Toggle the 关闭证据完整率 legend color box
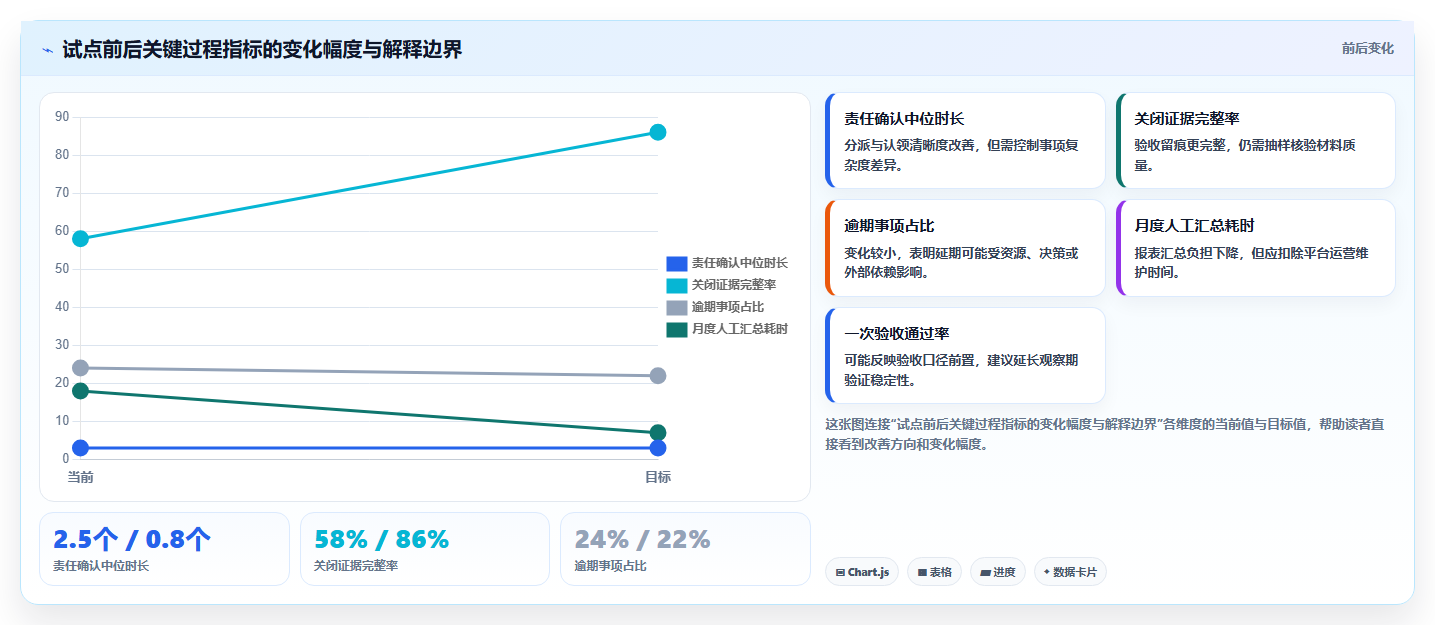1435x625 pixels. 677,285
